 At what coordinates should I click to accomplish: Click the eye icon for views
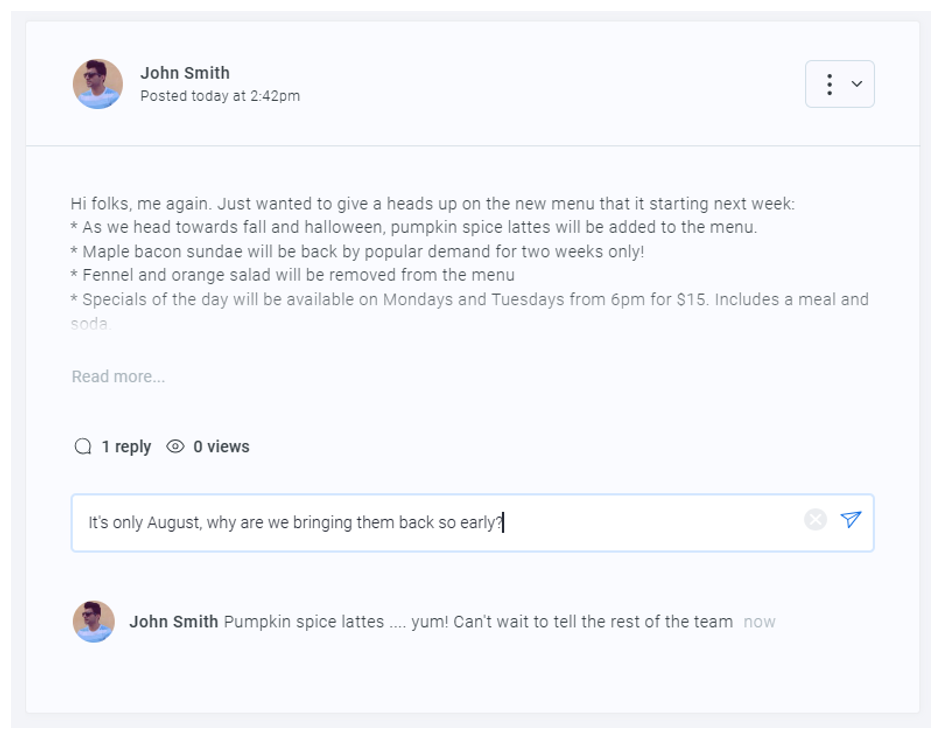[x=176, y=447]
